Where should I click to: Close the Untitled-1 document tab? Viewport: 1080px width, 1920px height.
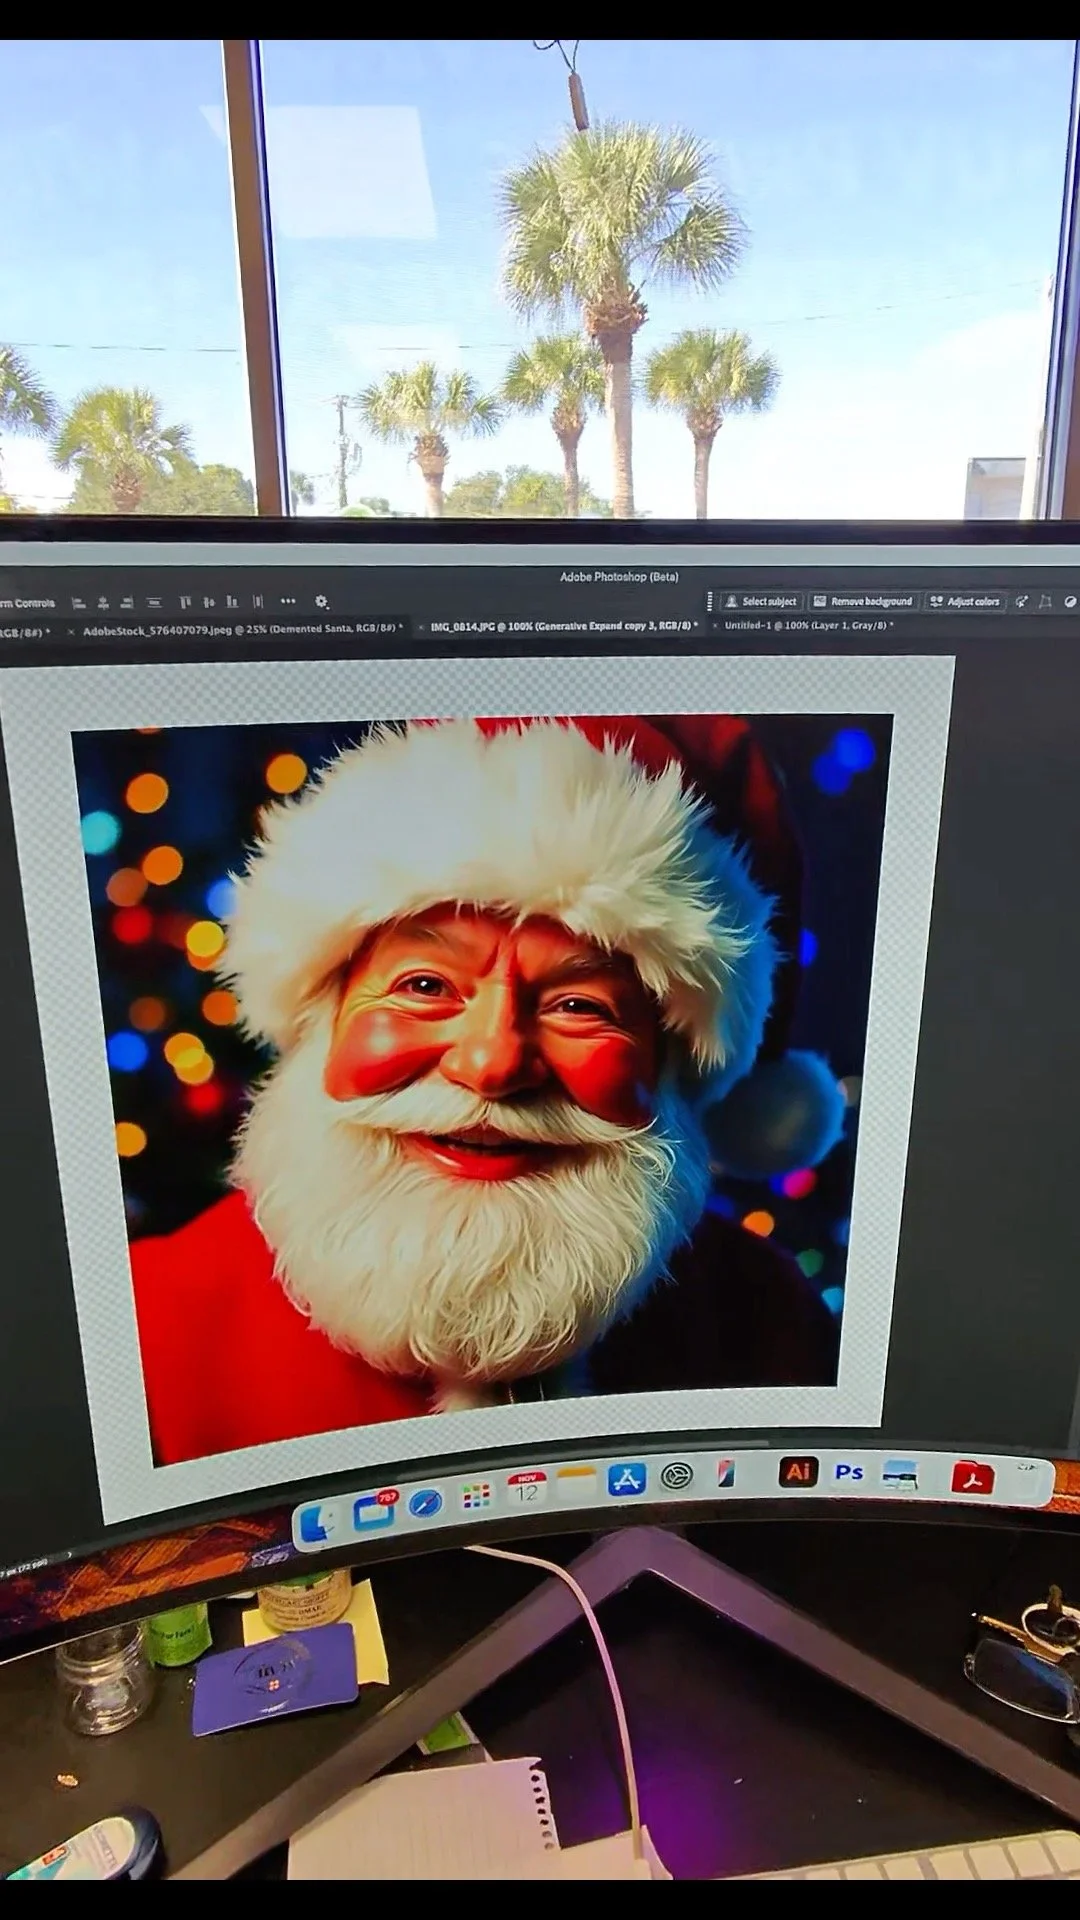click(x=715, y=627)
